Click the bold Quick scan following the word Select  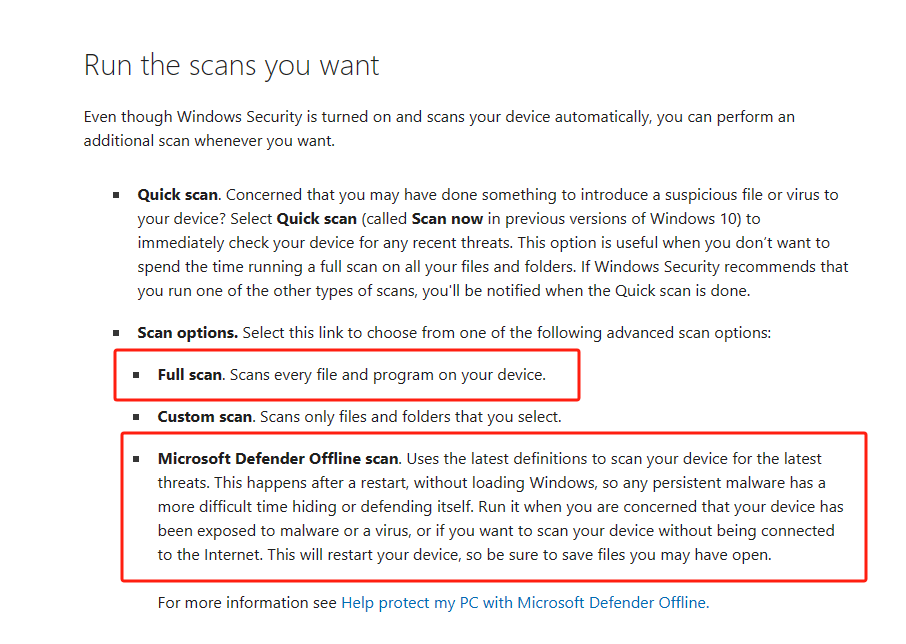click(x=315, y=218)
